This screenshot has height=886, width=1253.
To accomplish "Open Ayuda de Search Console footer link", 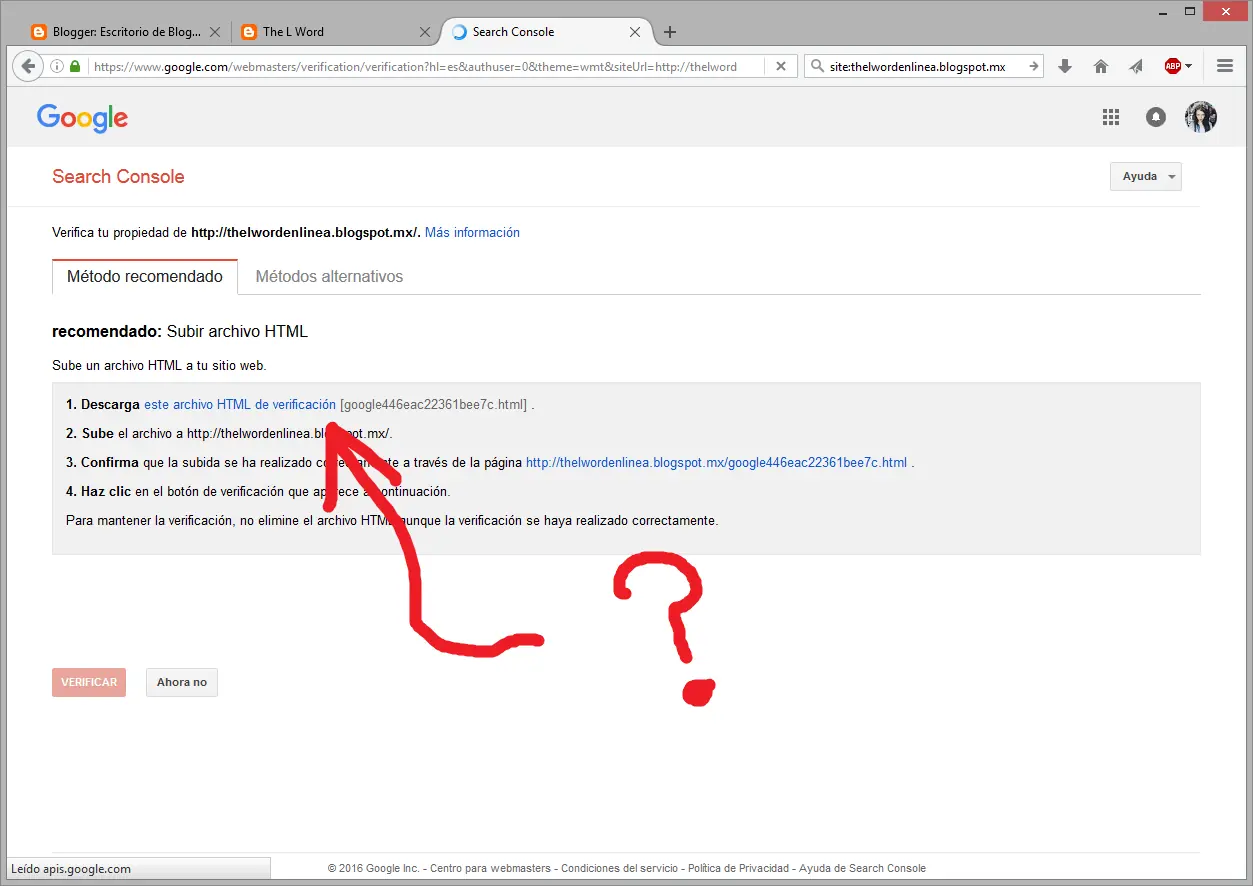I will (x=862, y=868).
